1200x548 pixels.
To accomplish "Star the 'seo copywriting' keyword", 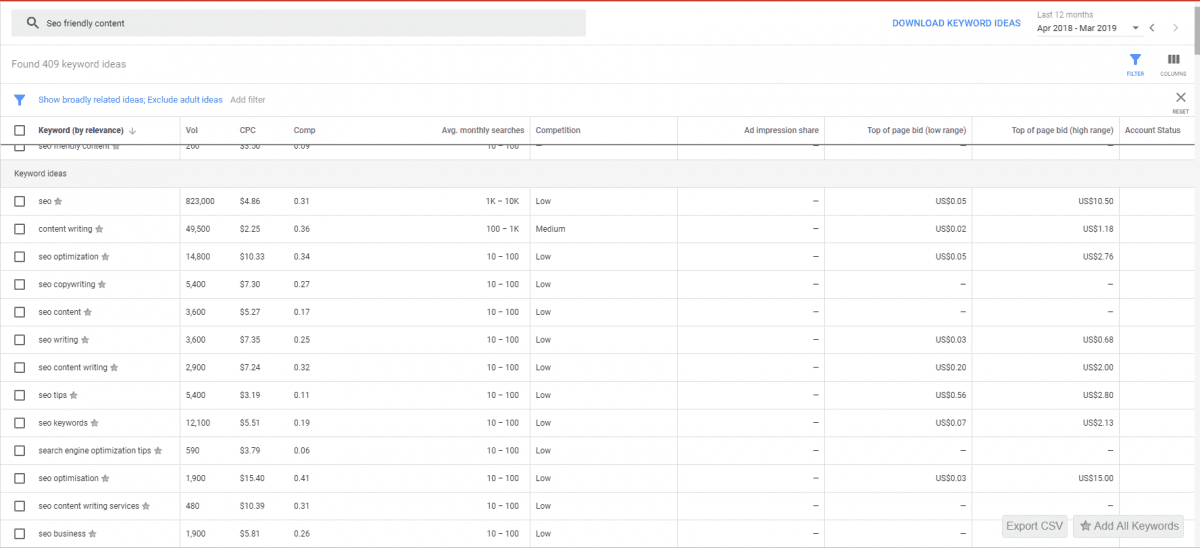I will click(x=102, y=285).
